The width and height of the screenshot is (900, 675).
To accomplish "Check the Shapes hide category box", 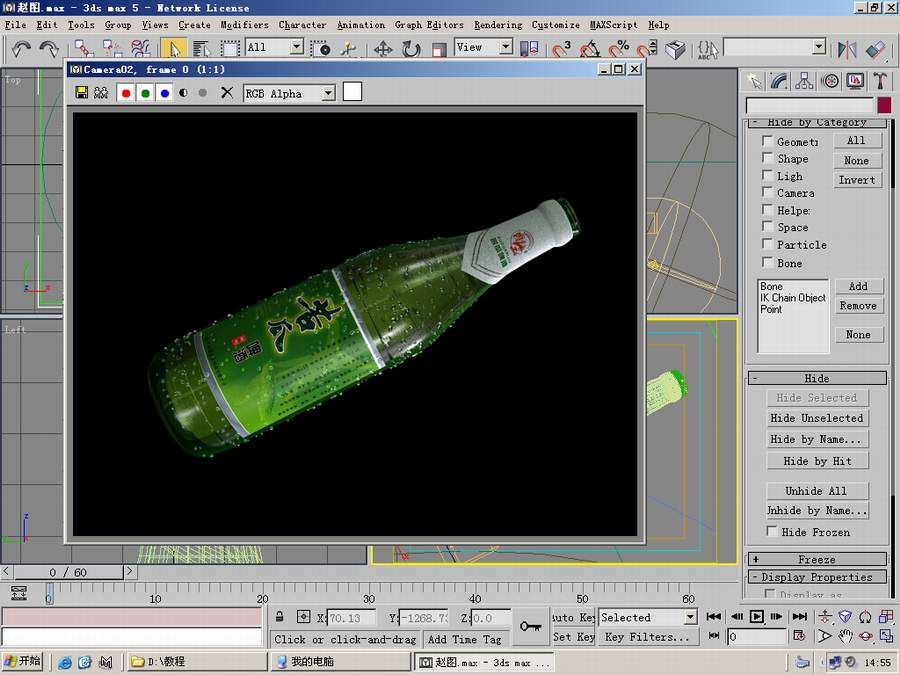I will coord(767,158).
